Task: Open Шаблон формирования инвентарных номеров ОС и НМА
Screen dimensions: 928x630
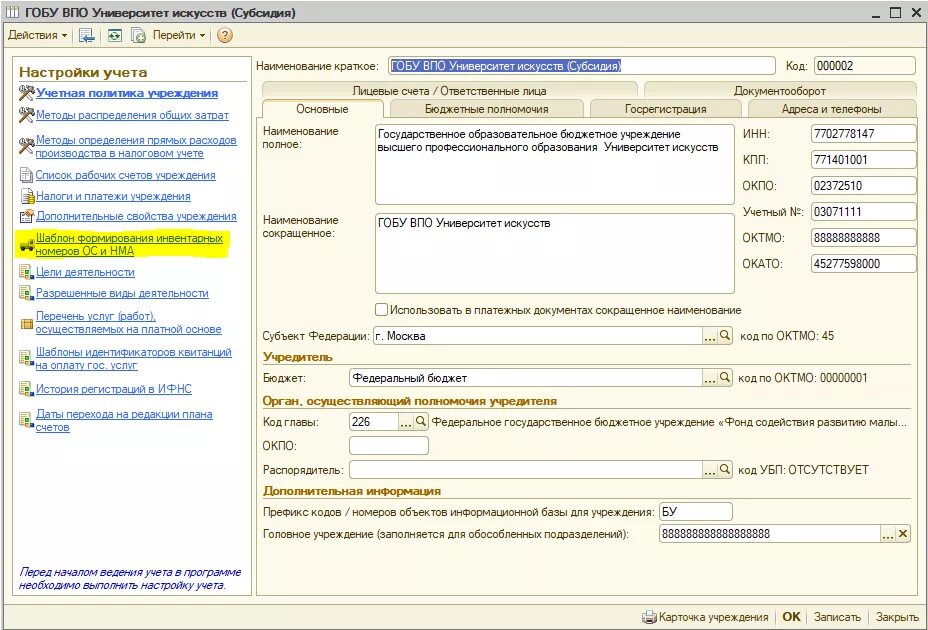Action: point(129,245)
